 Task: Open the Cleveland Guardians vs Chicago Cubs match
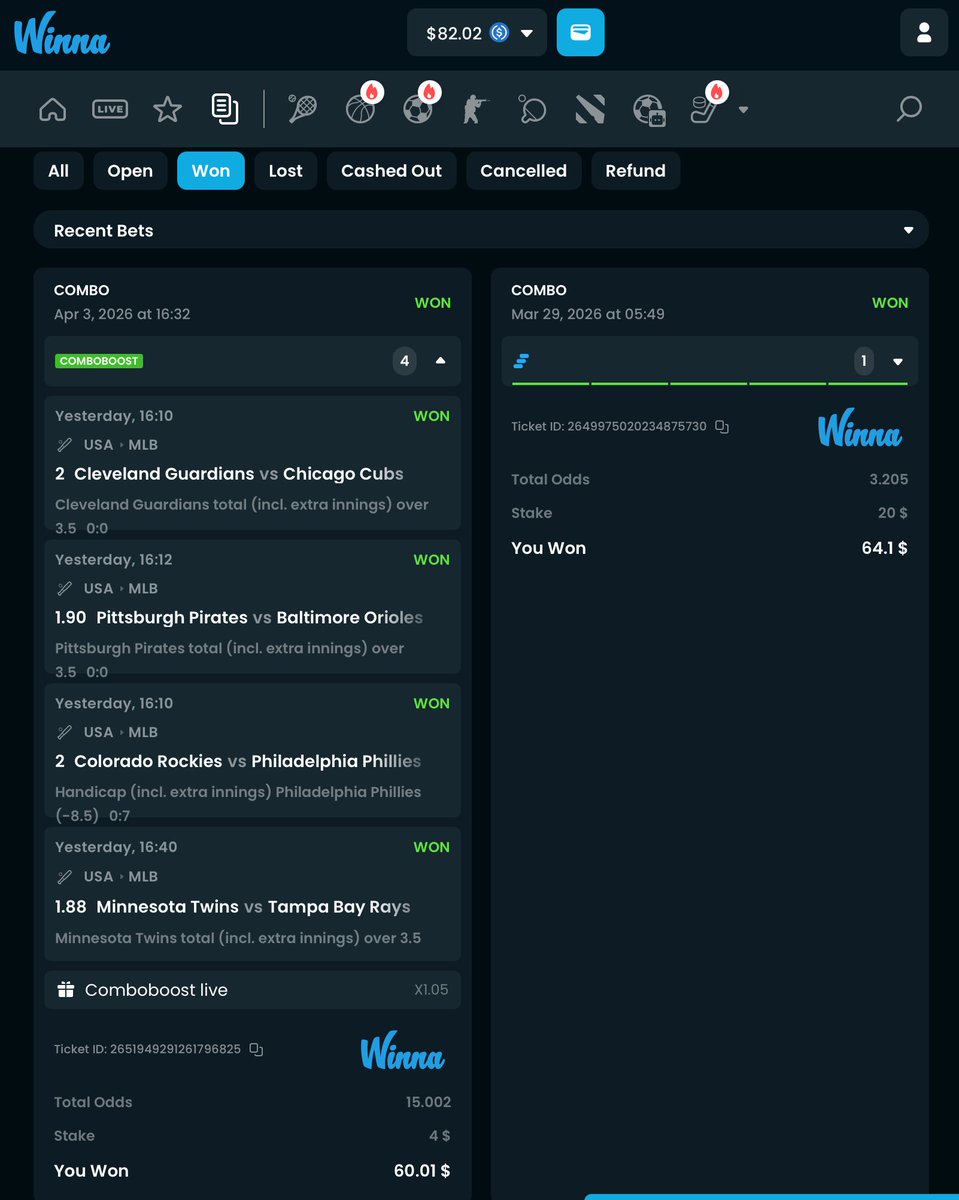click(x=239, y=474)
